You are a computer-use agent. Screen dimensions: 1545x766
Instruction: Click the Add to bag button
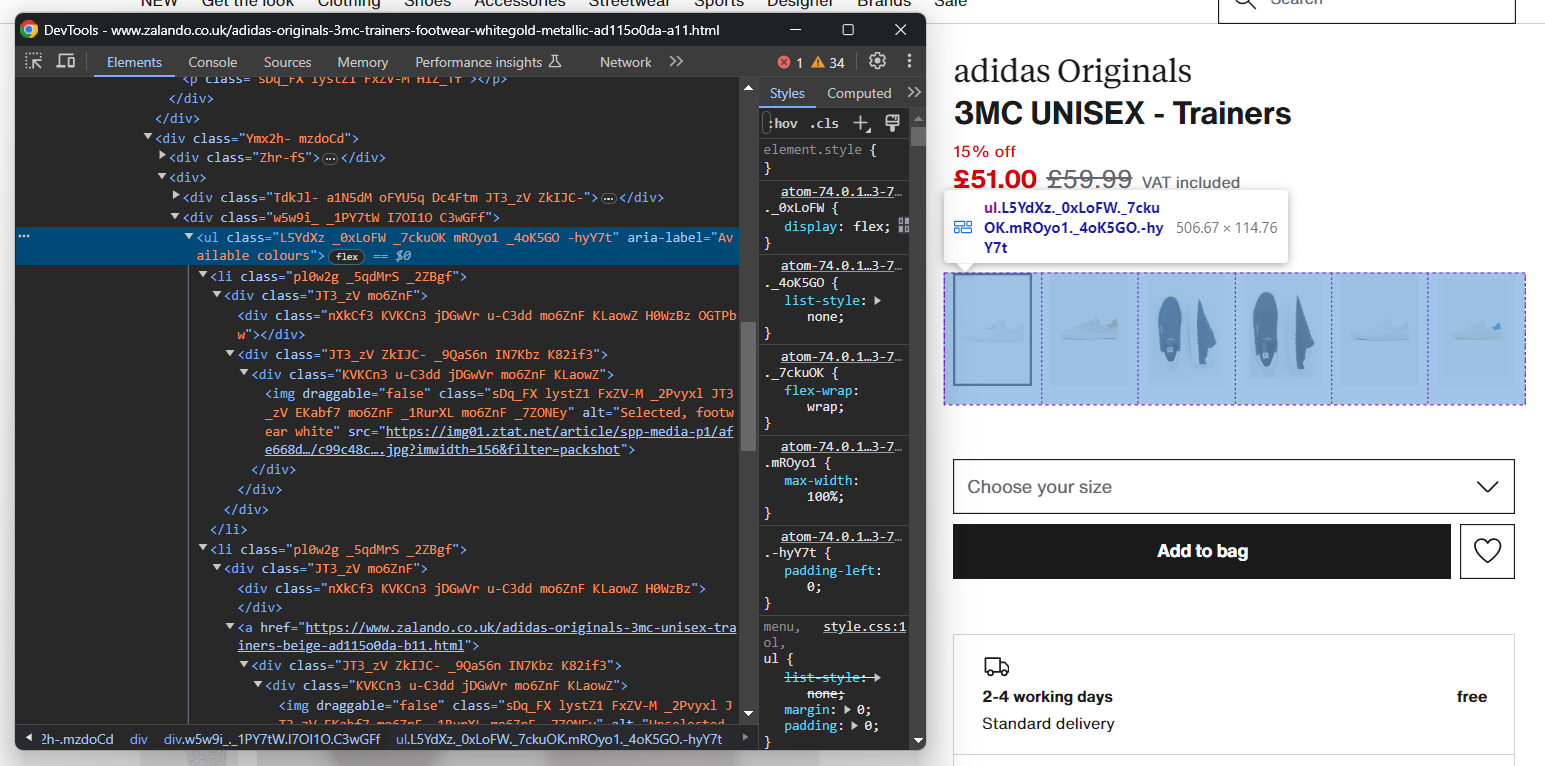(x=1201, y=551)
